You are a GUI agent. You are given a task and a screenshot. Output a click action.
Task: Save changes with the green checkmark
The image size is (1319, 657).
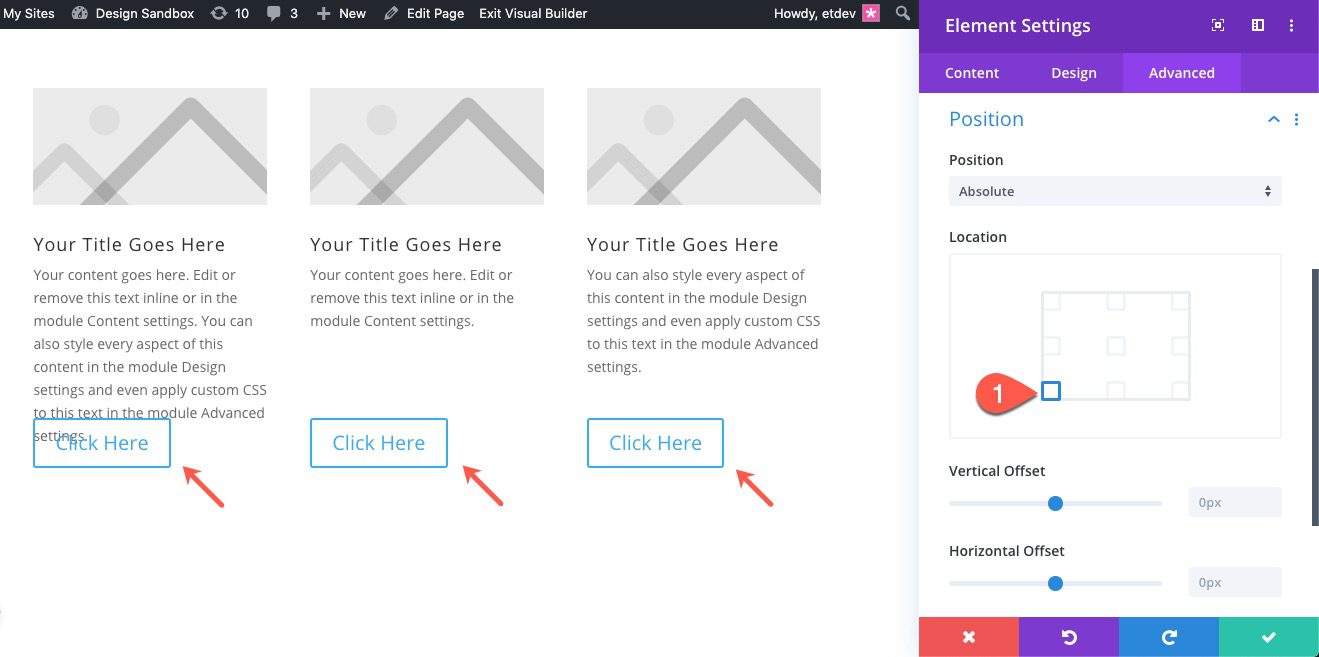click(1268, 636)
